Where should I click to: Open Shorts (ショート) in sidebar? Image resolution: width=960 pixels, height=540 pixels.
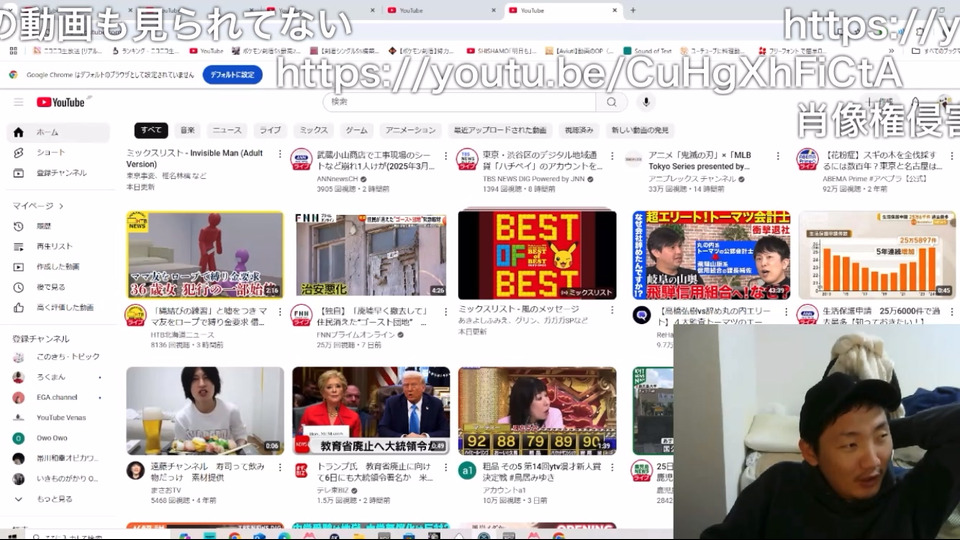pyautogui.click(x=58, y=152)
